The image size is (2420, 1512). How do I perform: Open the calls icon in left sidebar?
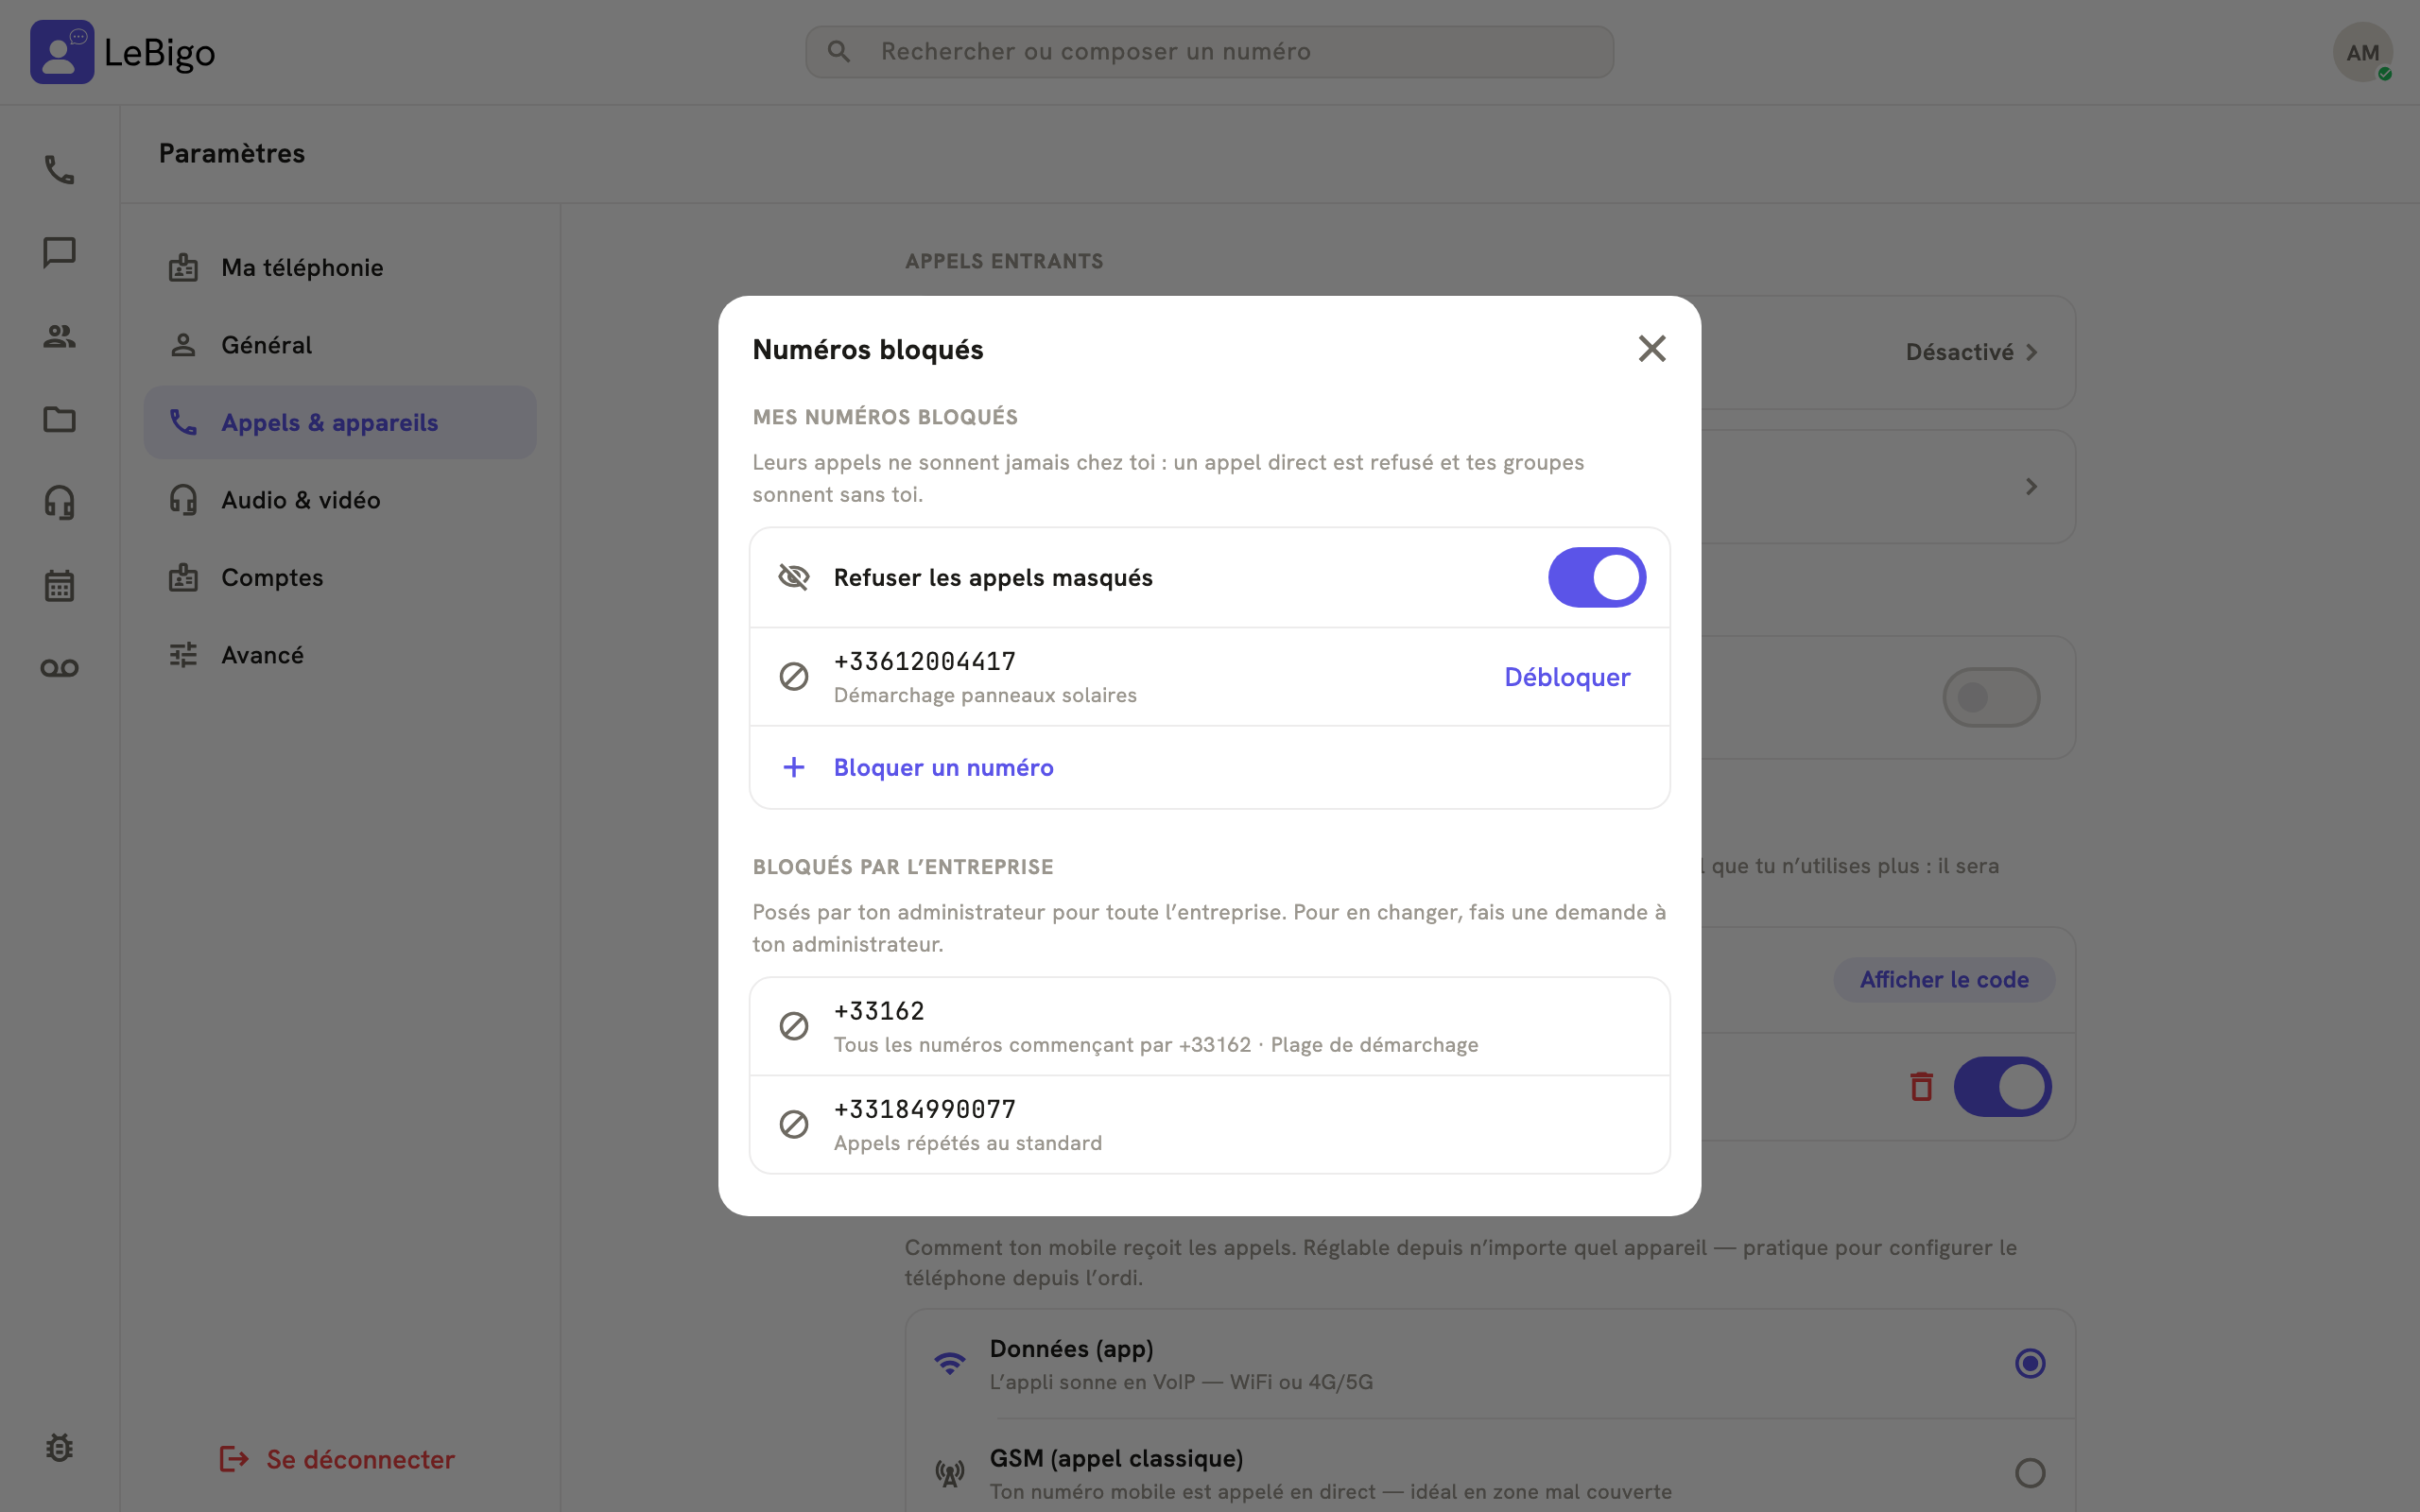pyautogui.click(x=59, y=169)
